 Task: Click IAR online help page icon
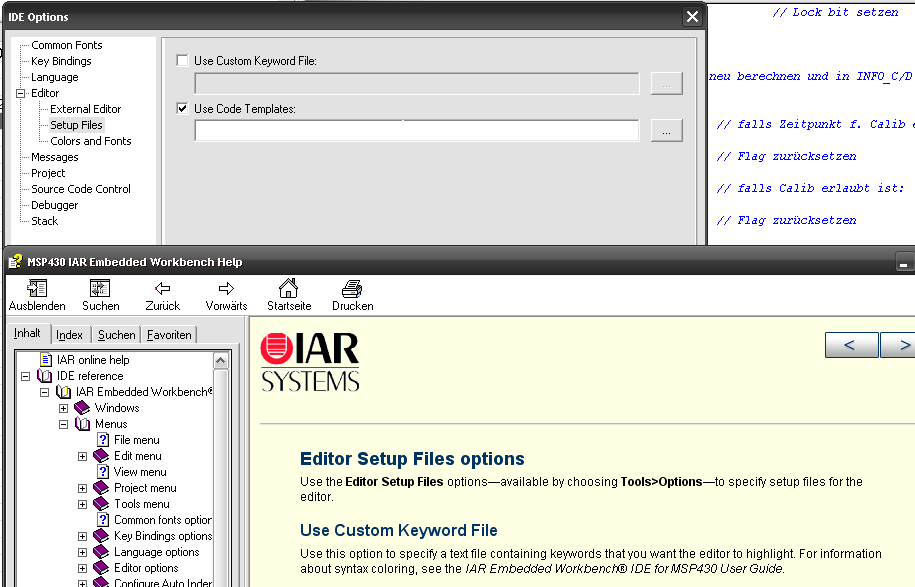pyautogui.click(x=46, y=360)
